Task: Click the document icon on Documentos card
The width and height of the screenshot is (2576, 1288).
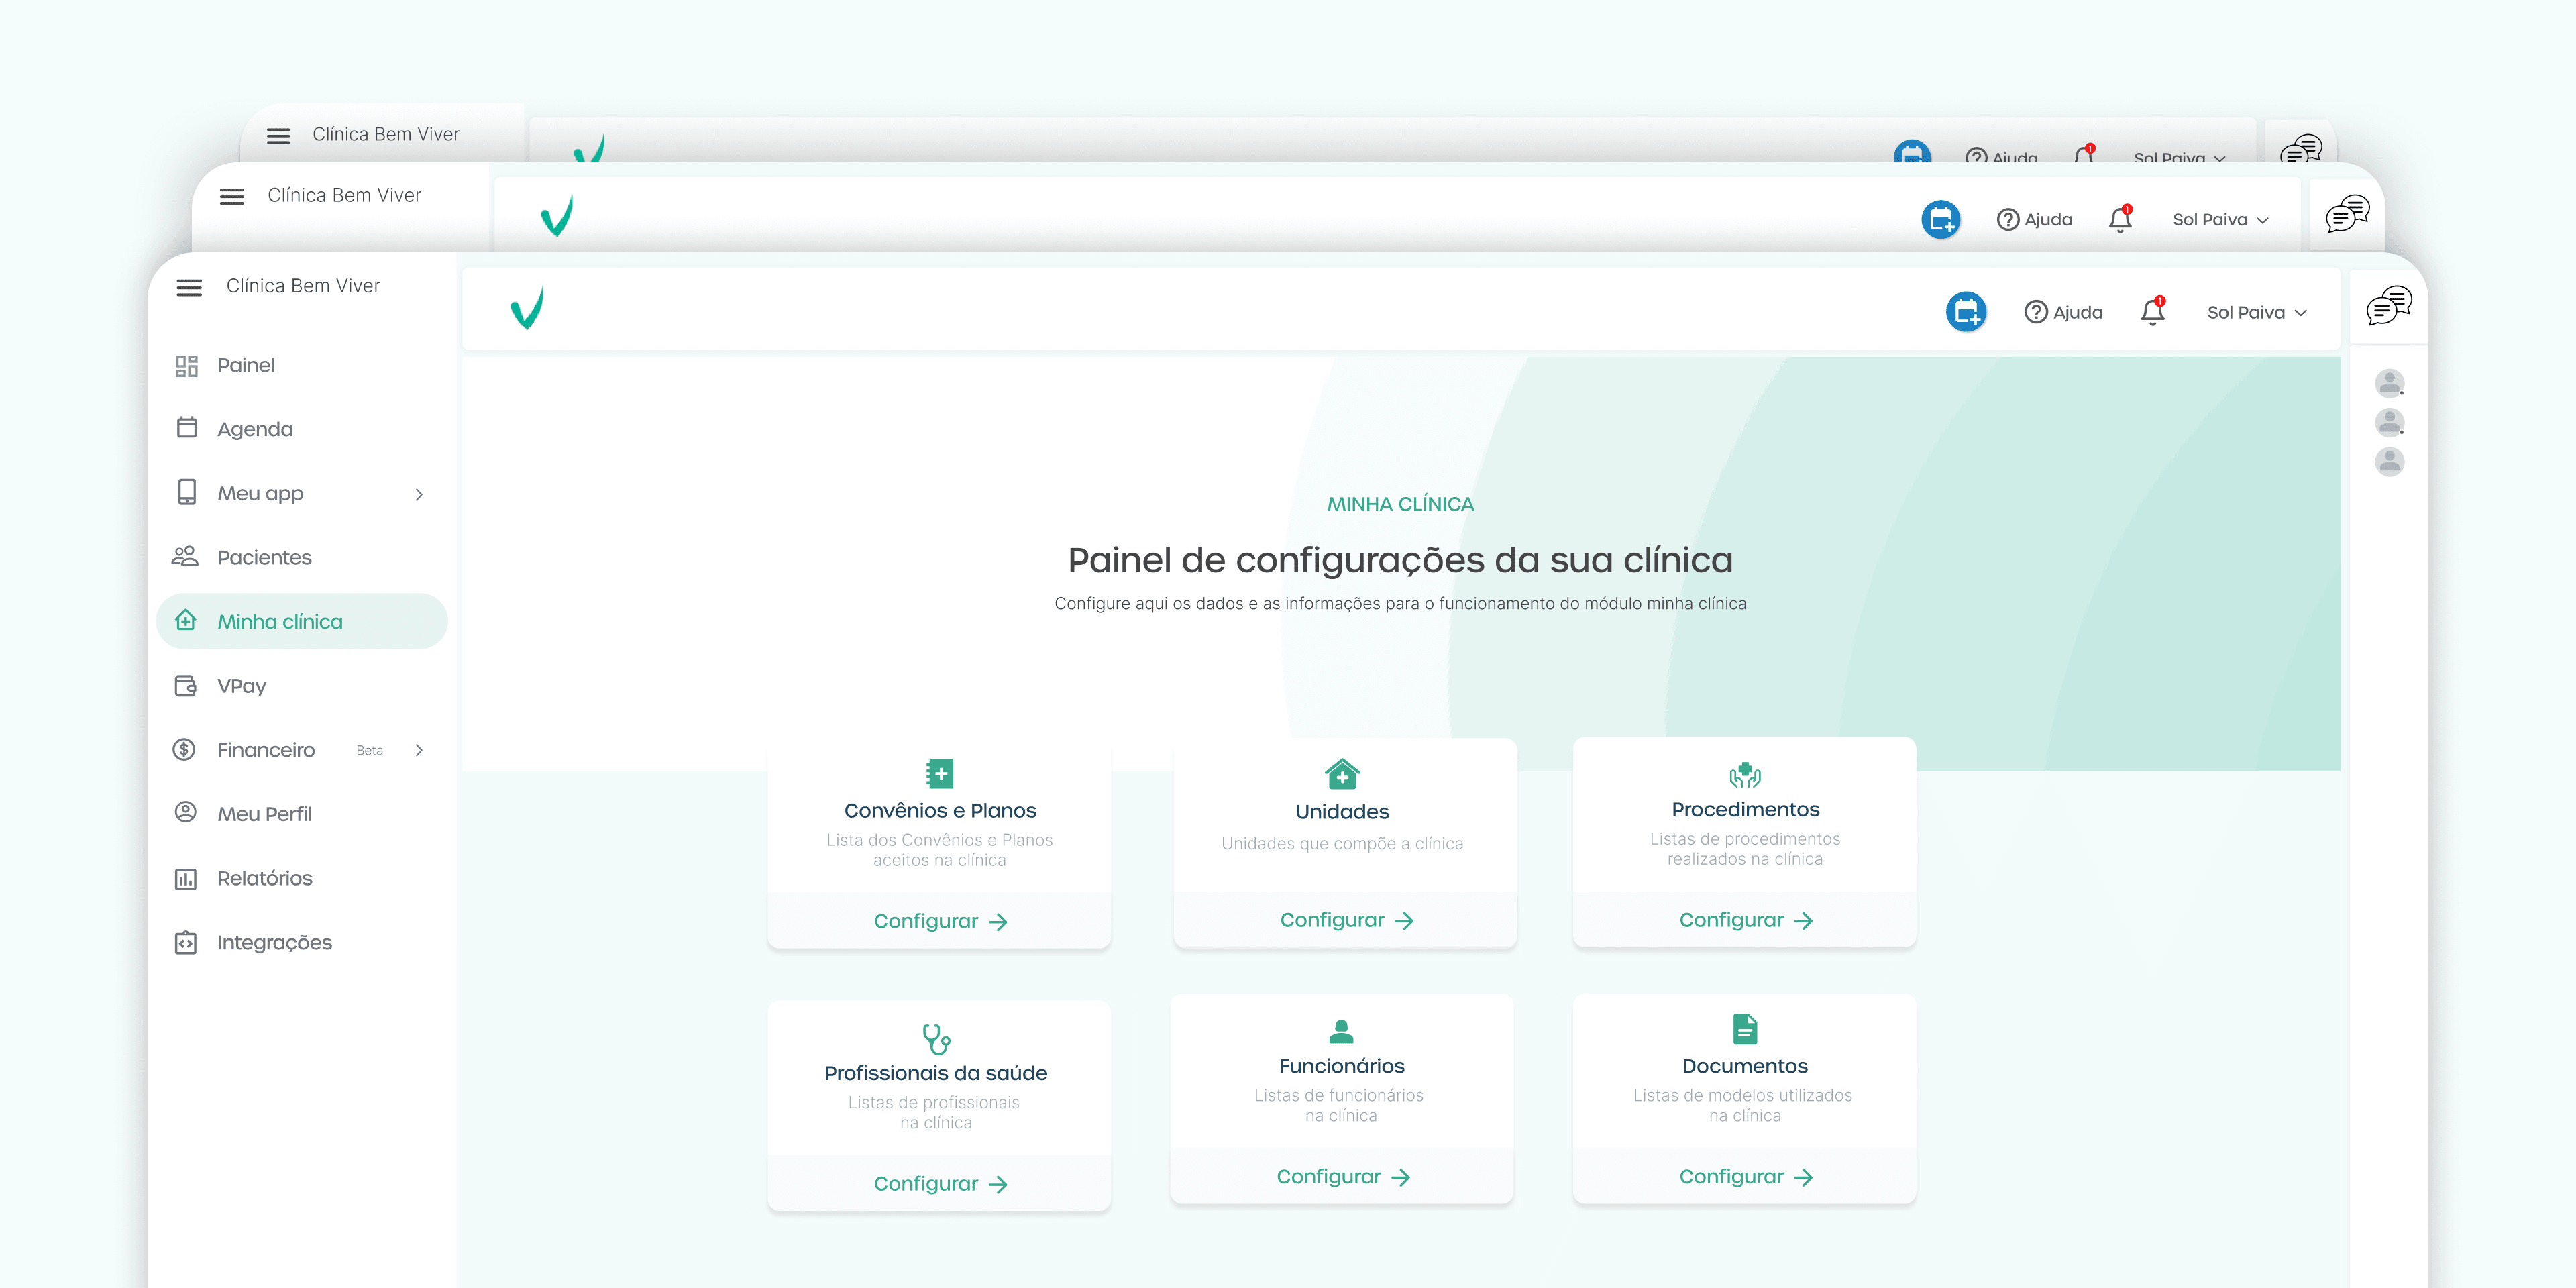Action: point(1745,1029)
